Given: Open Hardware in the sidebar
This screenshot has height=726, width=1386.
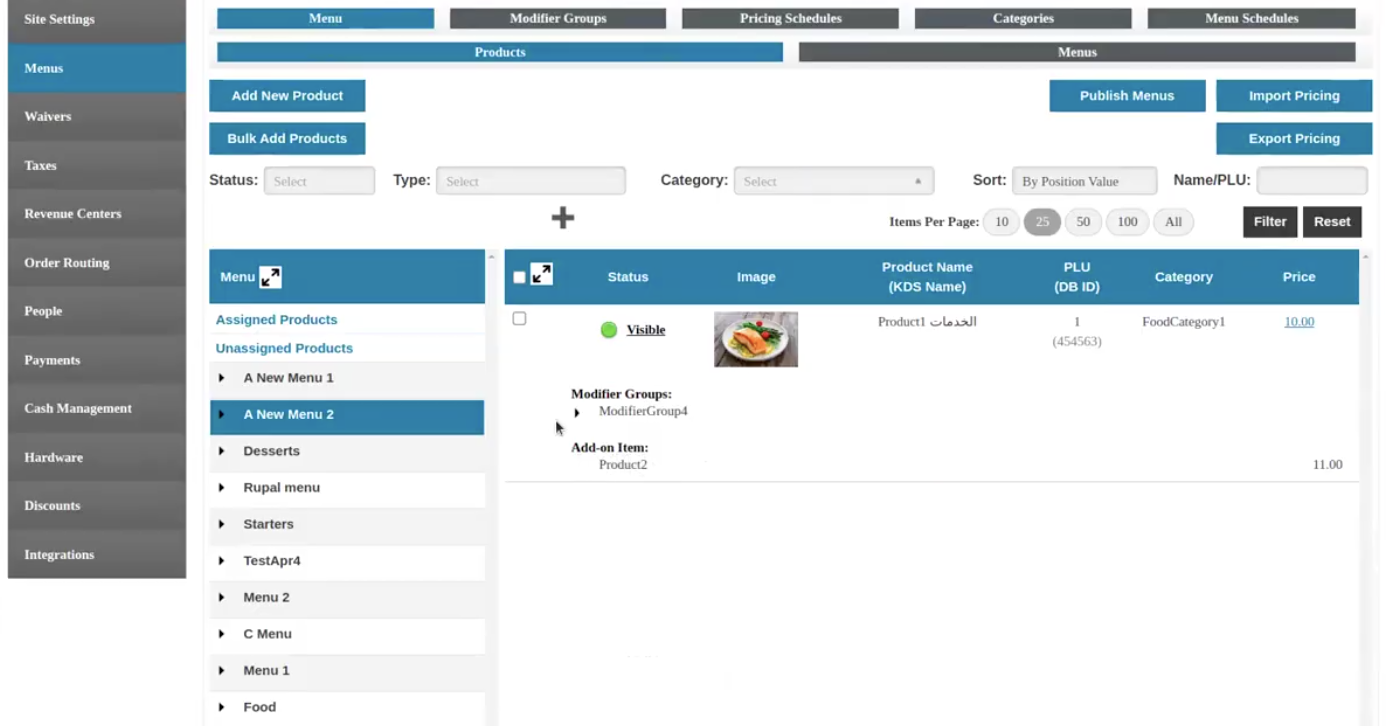Looking at the screenshot, I should (x=97, y=457).
